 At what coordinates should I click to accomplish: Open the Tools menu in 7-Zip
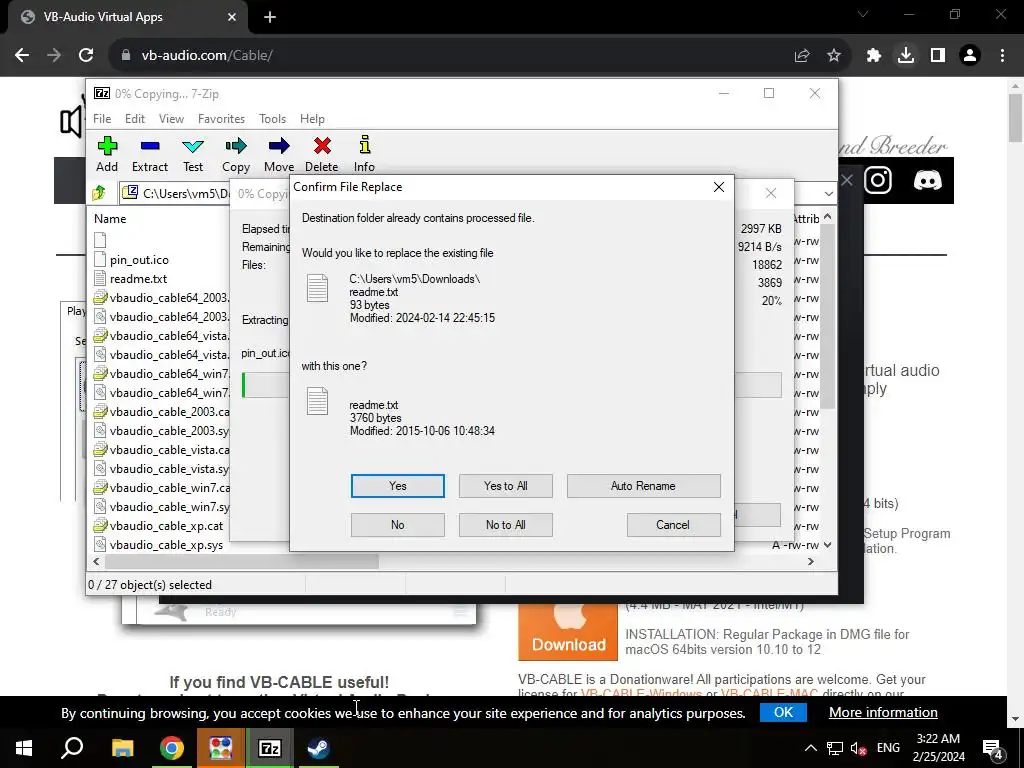[272, 119]
